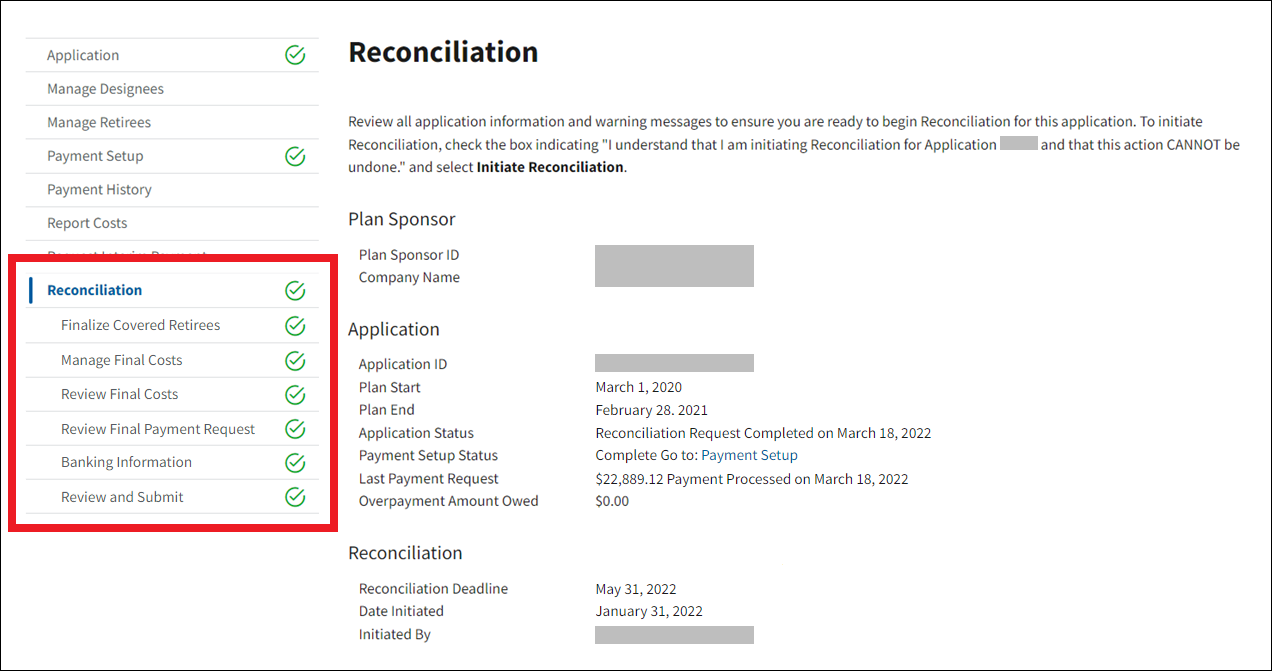Click the checkmark beside Finalize Covered Retirees
Image resolution: width=1272 pixels, height=671 pixels.
[x=295, y=326]
